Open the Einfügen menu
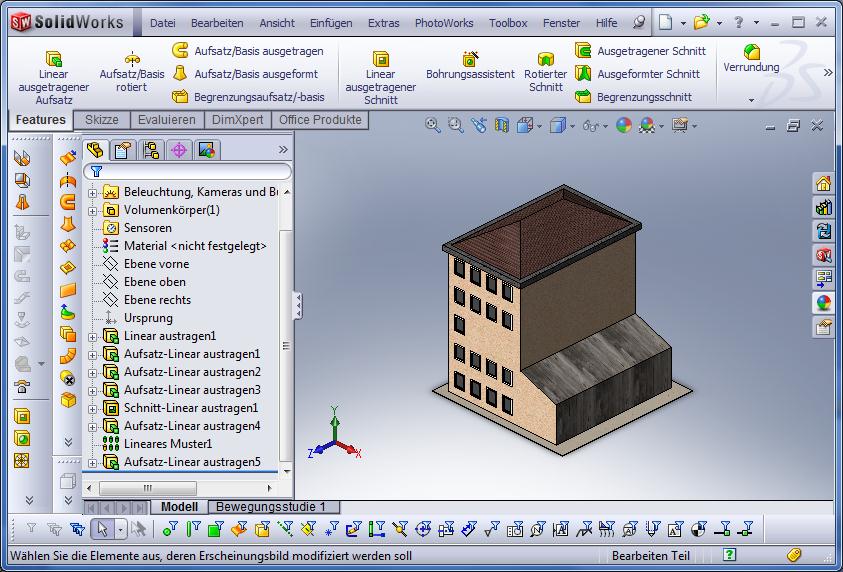The width and height of the screenshot is (843, 572). pyautogui.click(x=330, y=23)
